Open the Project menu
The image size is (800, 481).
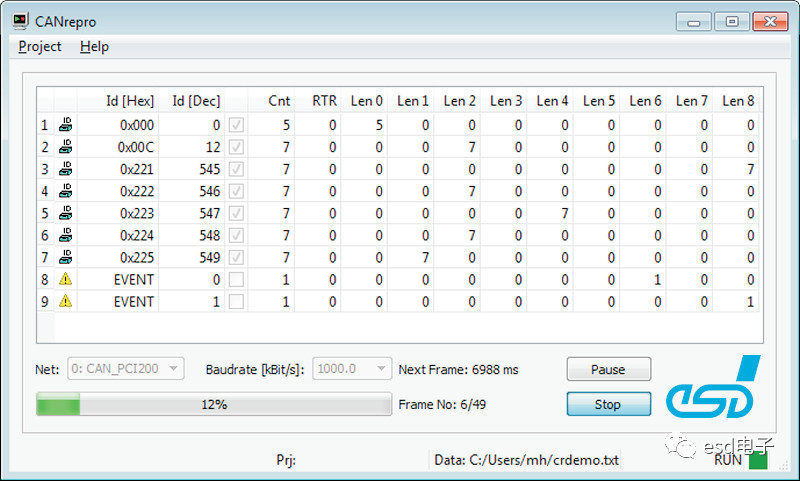tap(40, 47)
